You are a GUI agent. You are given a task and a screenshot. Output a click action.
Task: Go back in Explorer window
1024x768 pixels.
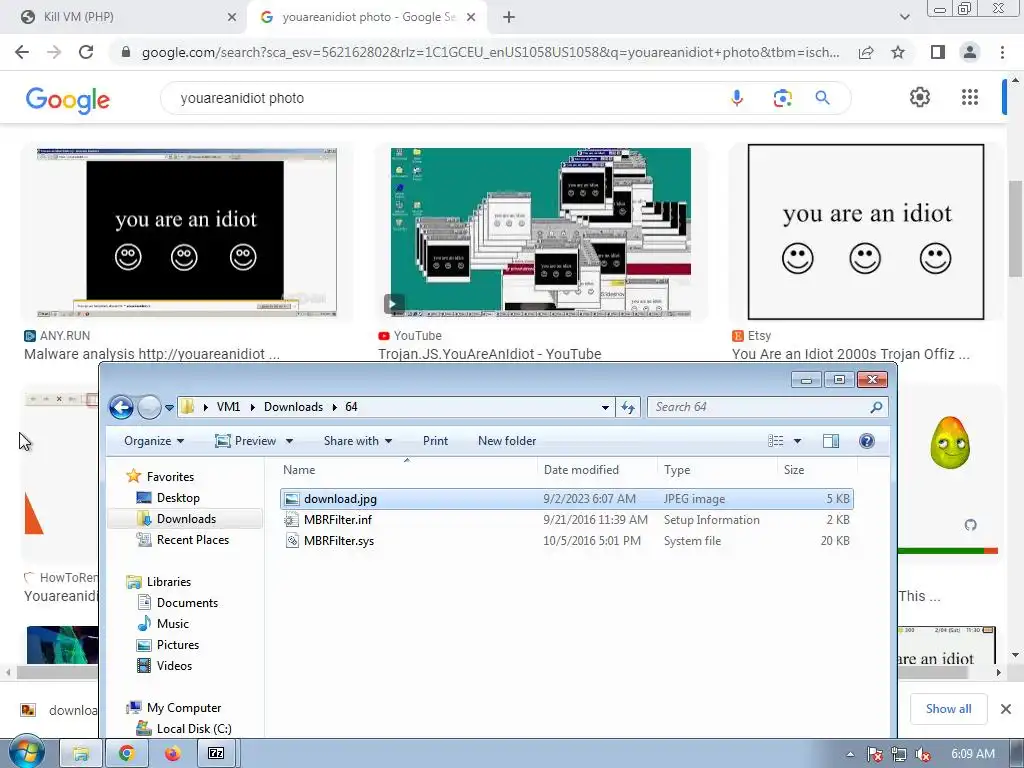coord(121,408)
